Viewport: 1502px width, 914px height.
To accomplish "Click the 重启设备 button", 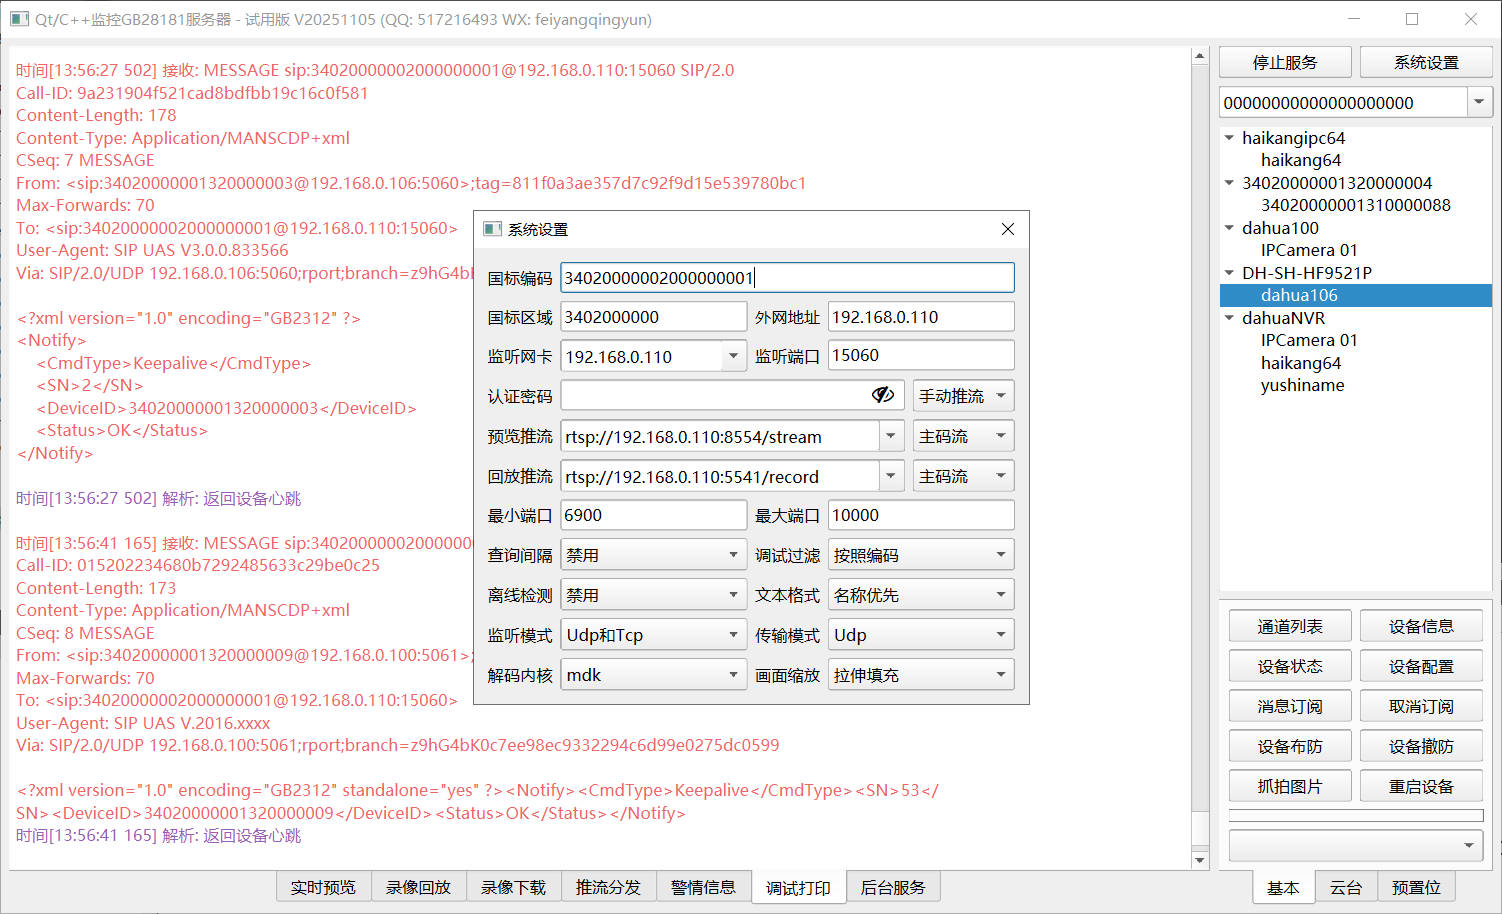I will (1421, 786).
